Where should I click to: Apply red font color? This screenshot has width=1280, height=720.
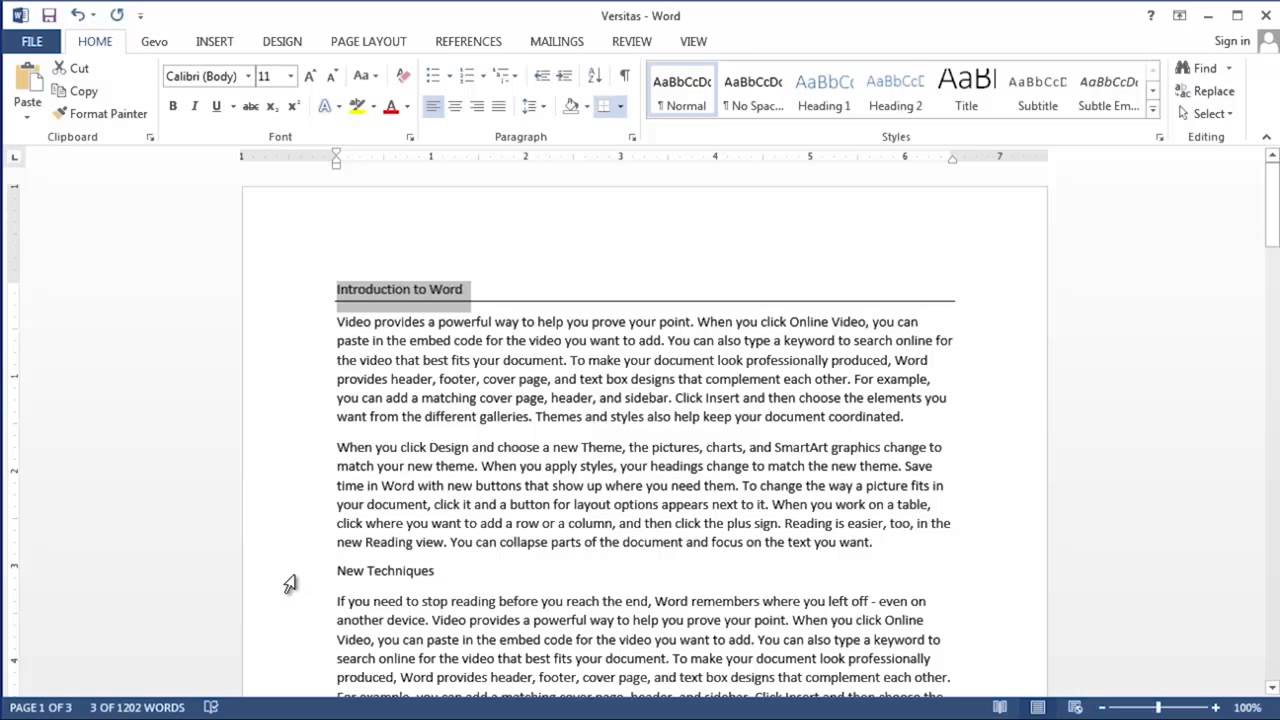point(391,106)
